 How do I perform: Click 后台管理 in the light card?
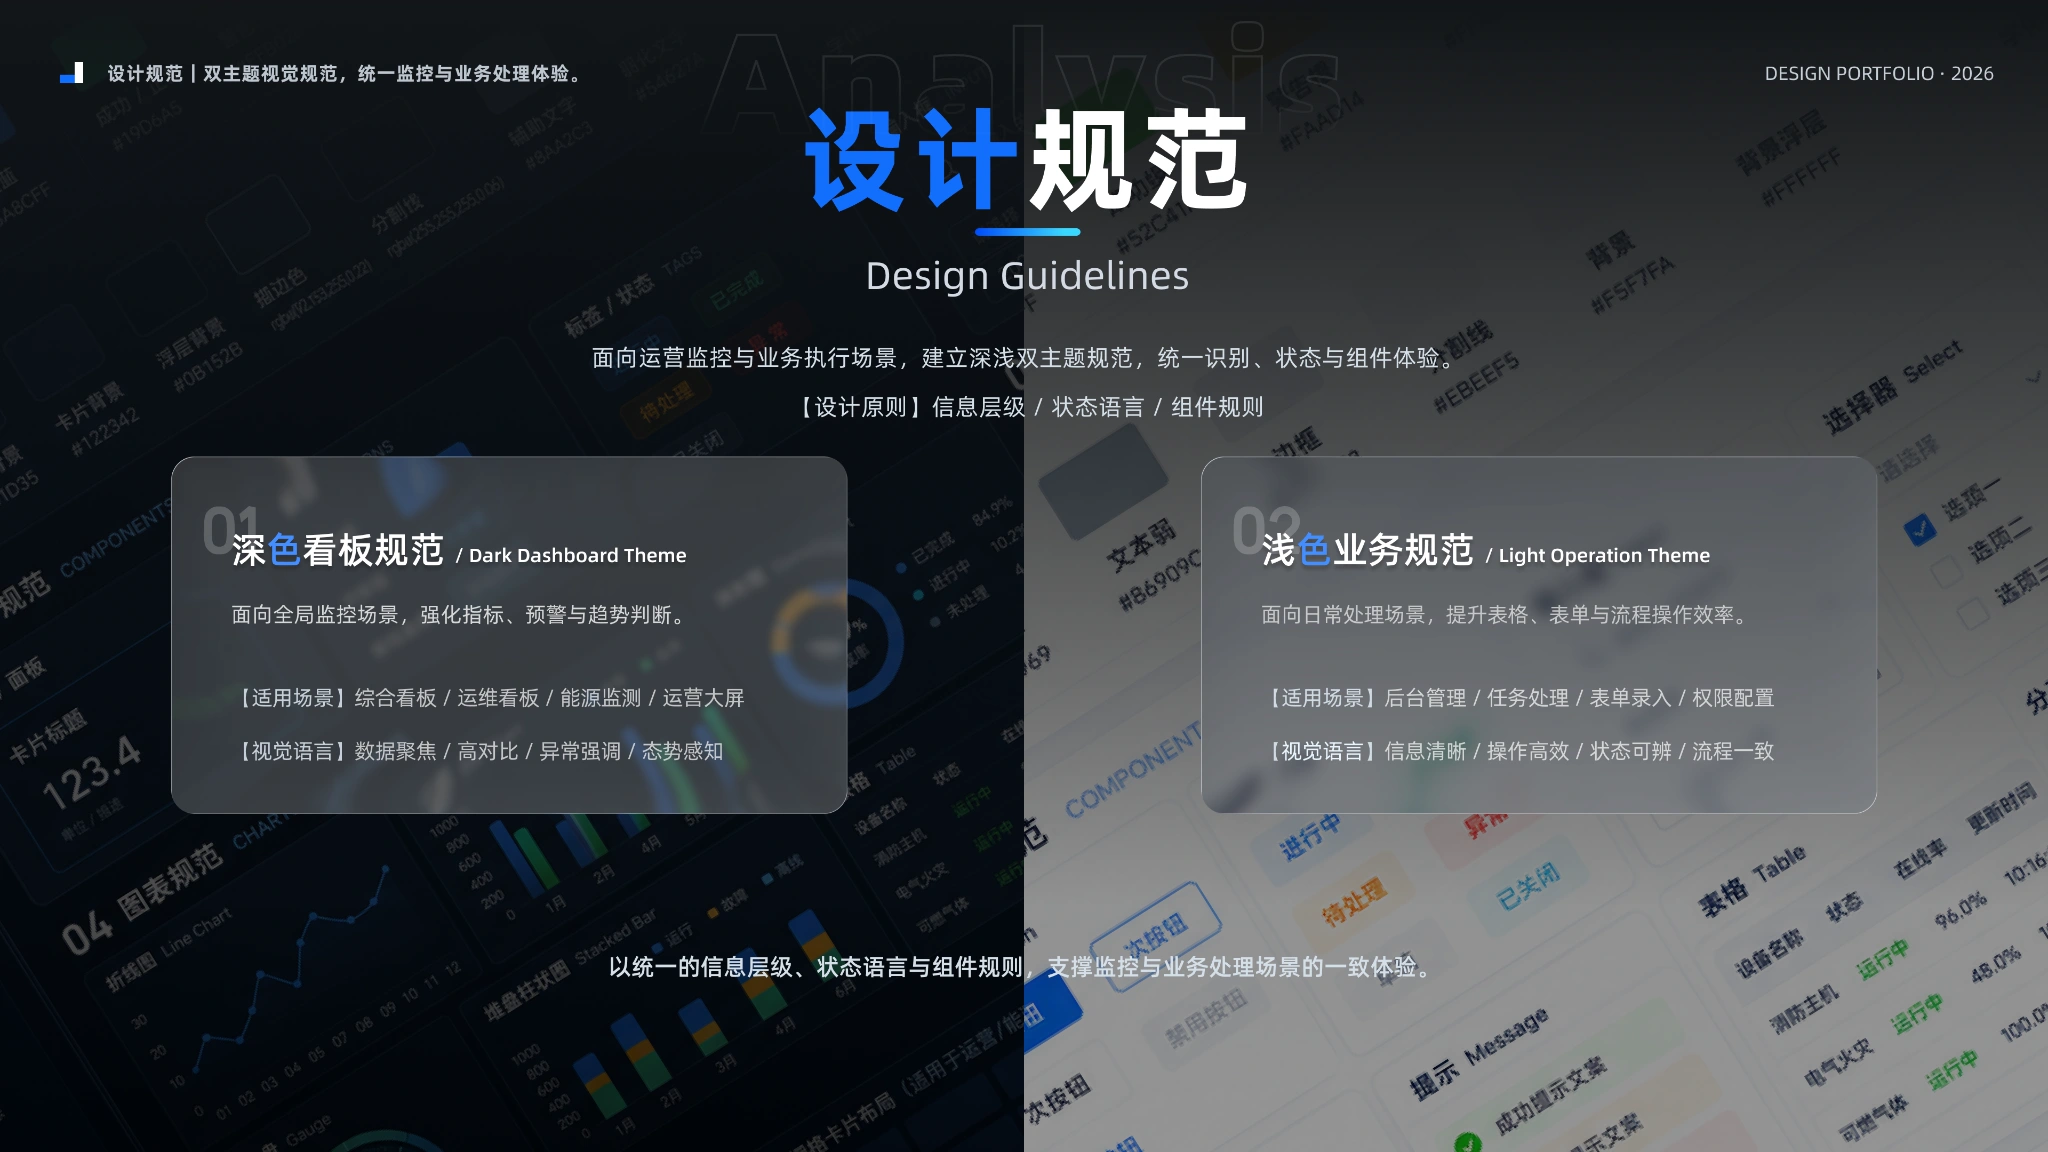1426,698
